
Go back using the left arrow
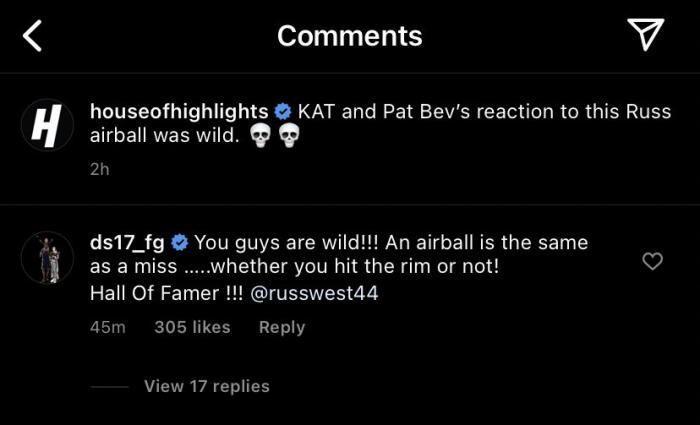pyautogui.click(x=33, y=37)
